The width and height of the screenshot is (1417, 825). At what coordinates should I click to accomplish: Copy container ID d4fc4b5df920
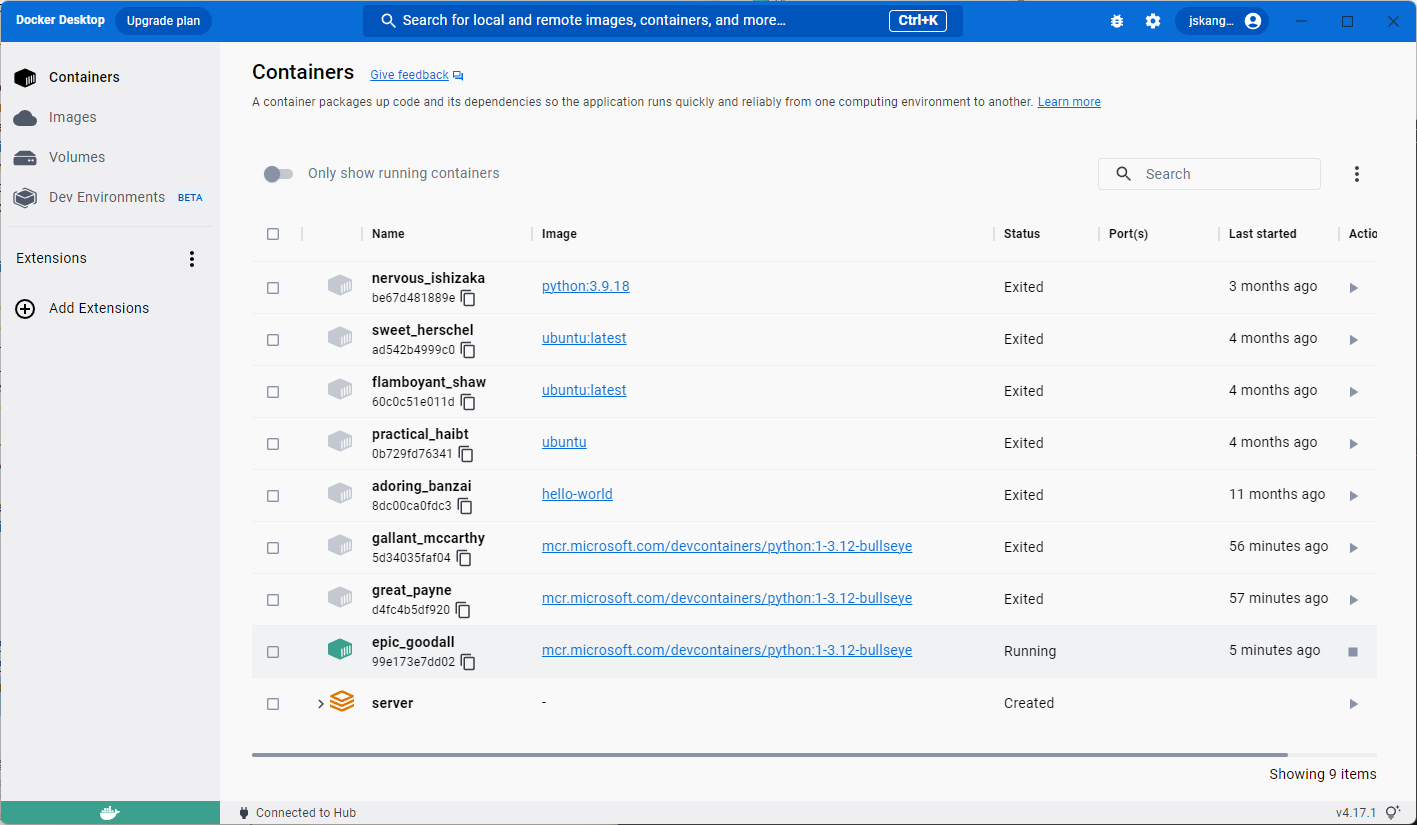[x=463, y=610]
